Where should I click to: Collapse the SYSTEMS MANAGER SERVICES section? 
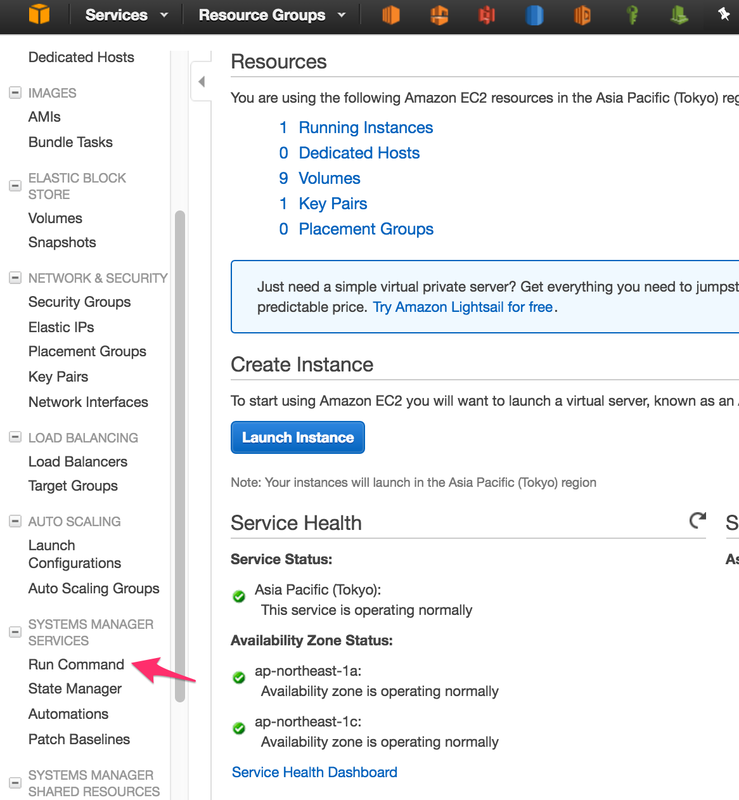[x=15, y=632]
